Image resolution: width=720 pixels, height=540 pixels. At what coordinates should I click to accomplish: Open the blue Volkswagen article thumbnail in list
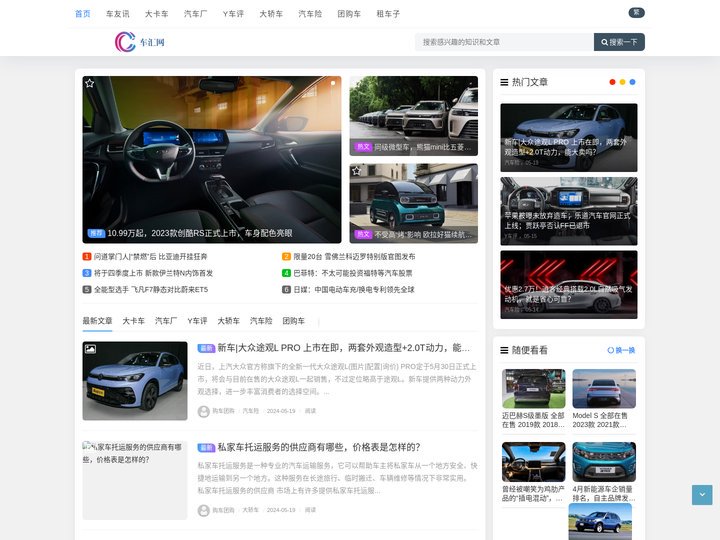coord(135,381)
